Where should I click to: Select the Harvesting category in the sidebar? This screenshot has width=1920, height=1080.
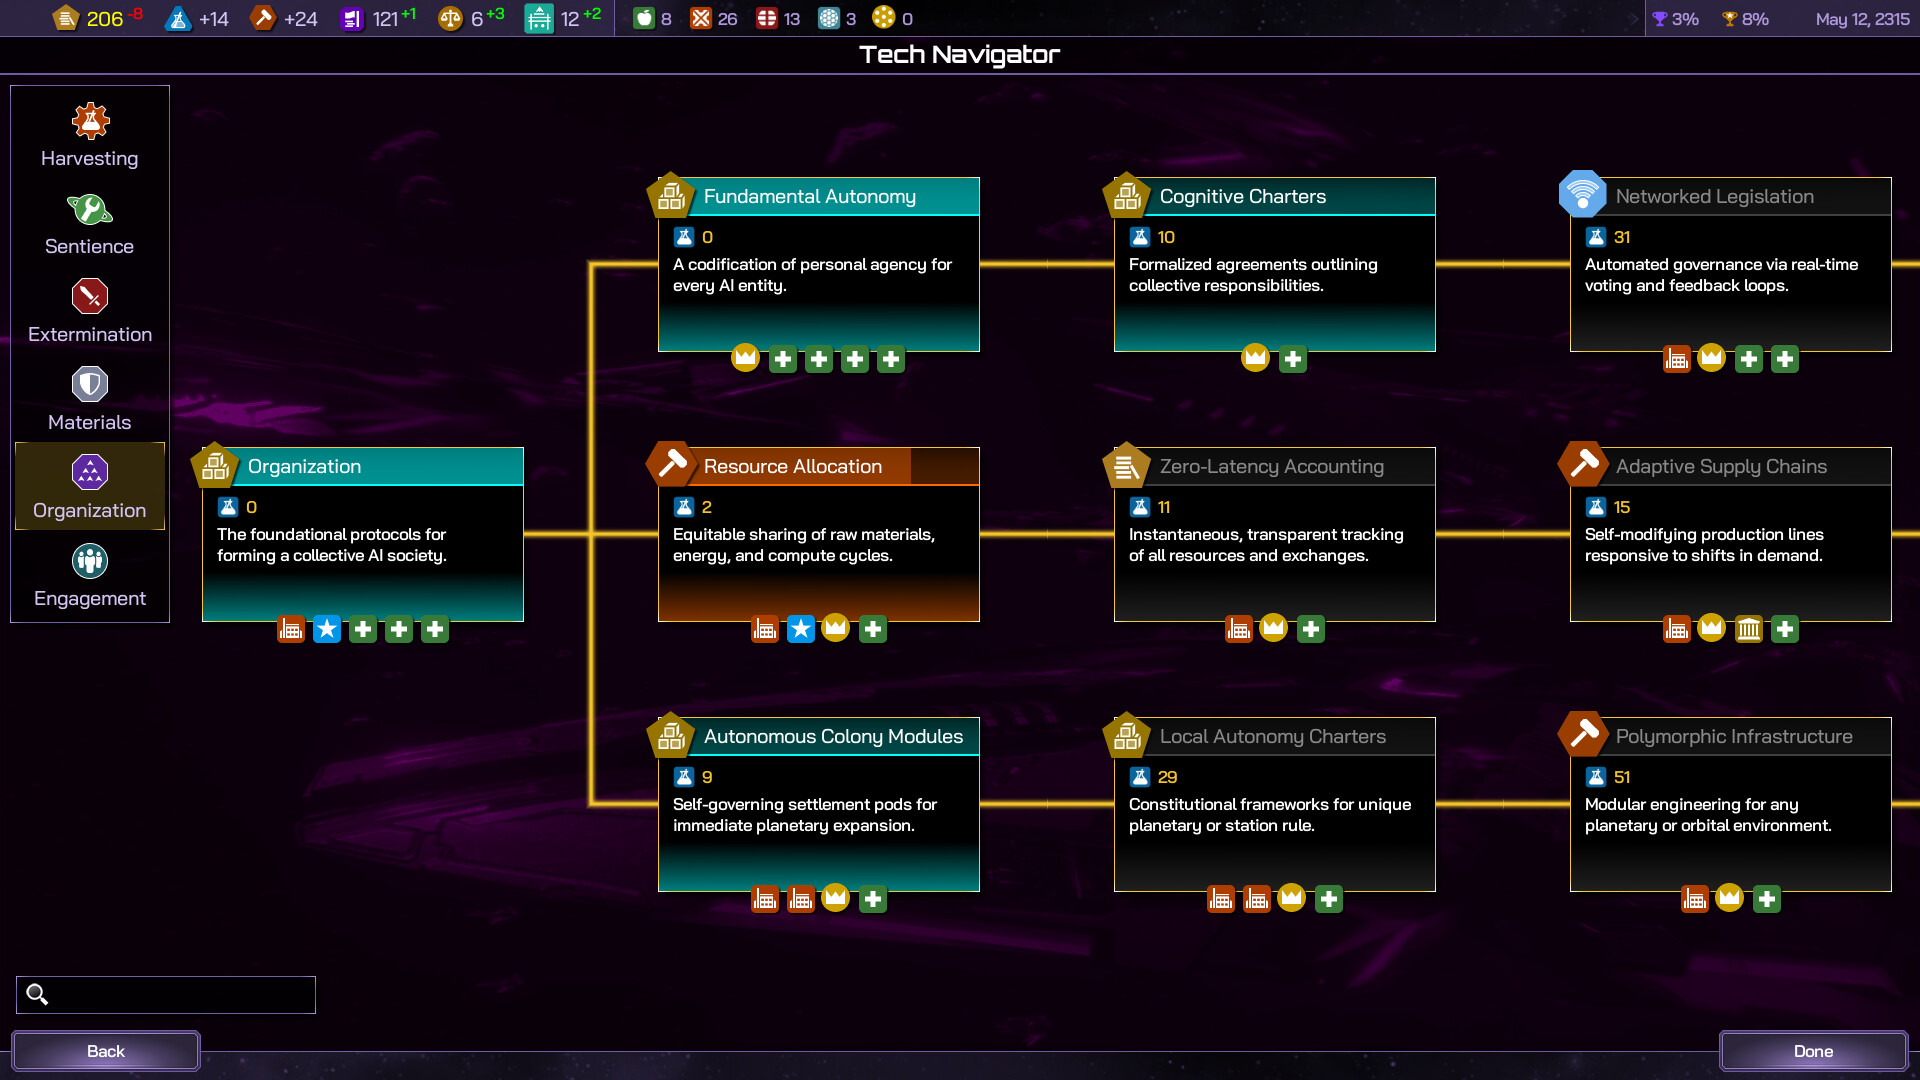click(x=89, y=135)
